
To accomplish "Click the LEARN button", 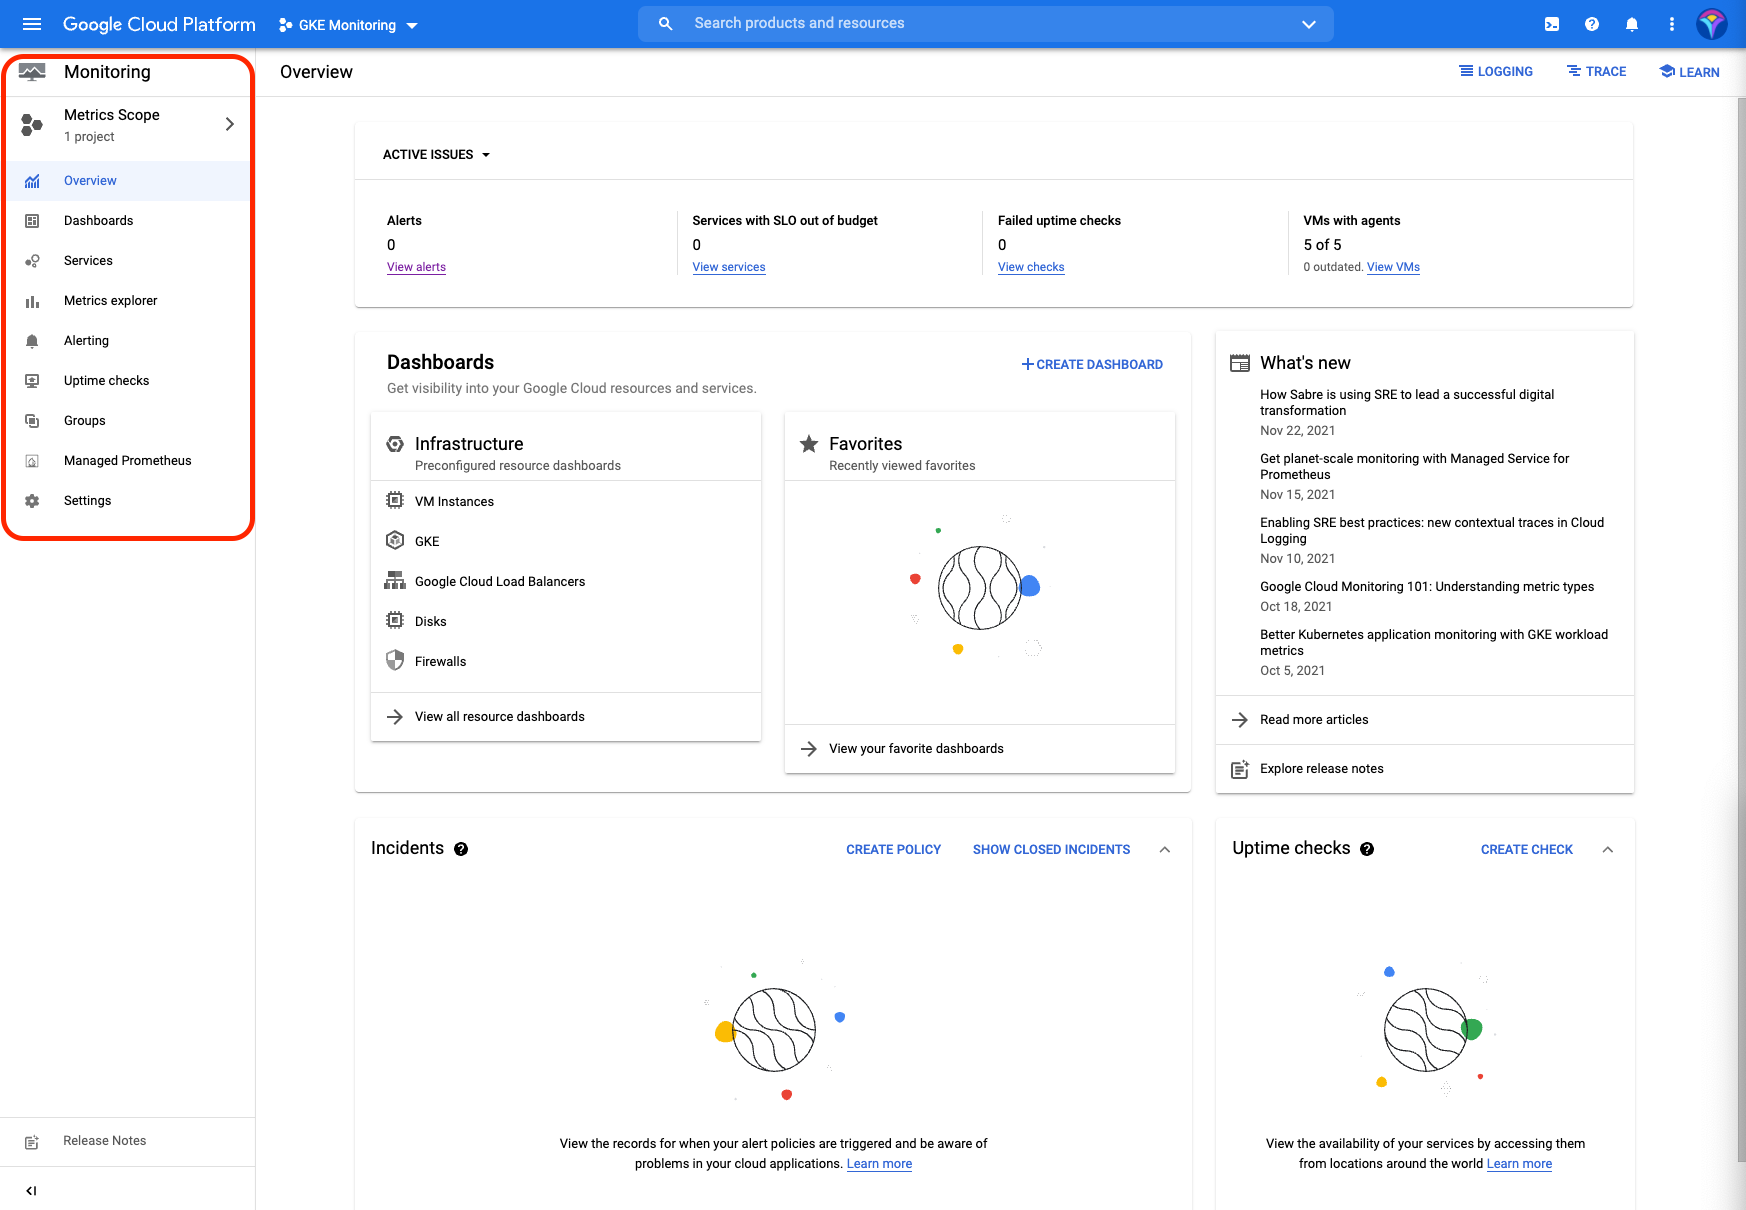I will 1690,72.
